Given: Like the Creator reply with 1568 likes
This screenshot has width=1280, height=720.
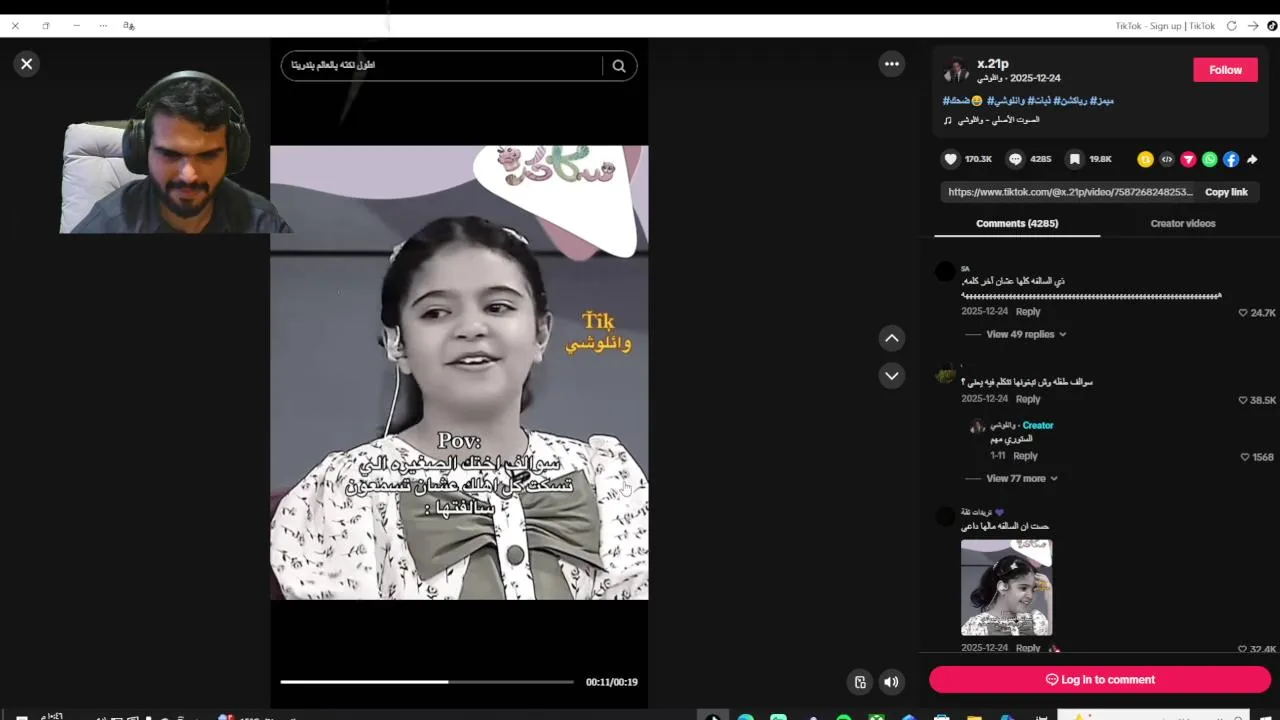Looking at the screenshot, I should 1245,457.
